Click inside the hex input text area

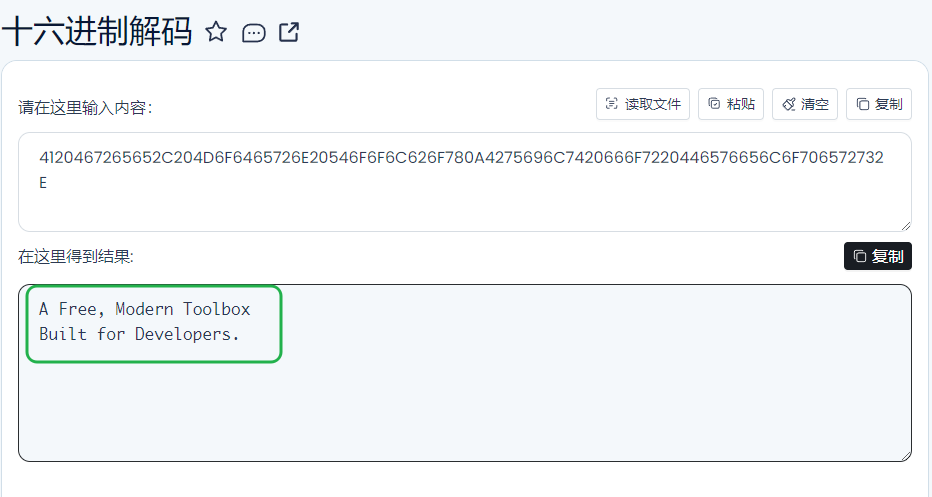465,182
